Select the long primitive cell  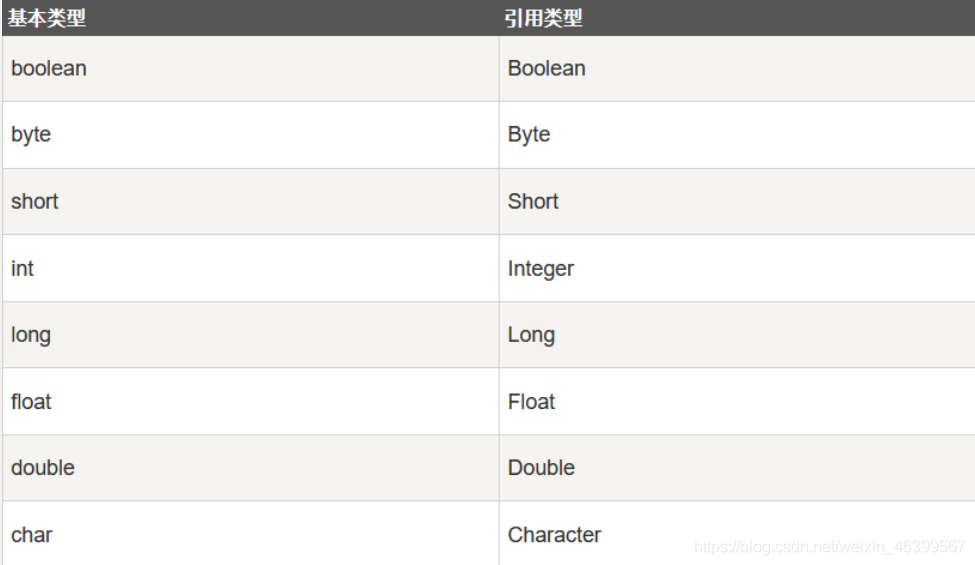click(x=251, y=335)
